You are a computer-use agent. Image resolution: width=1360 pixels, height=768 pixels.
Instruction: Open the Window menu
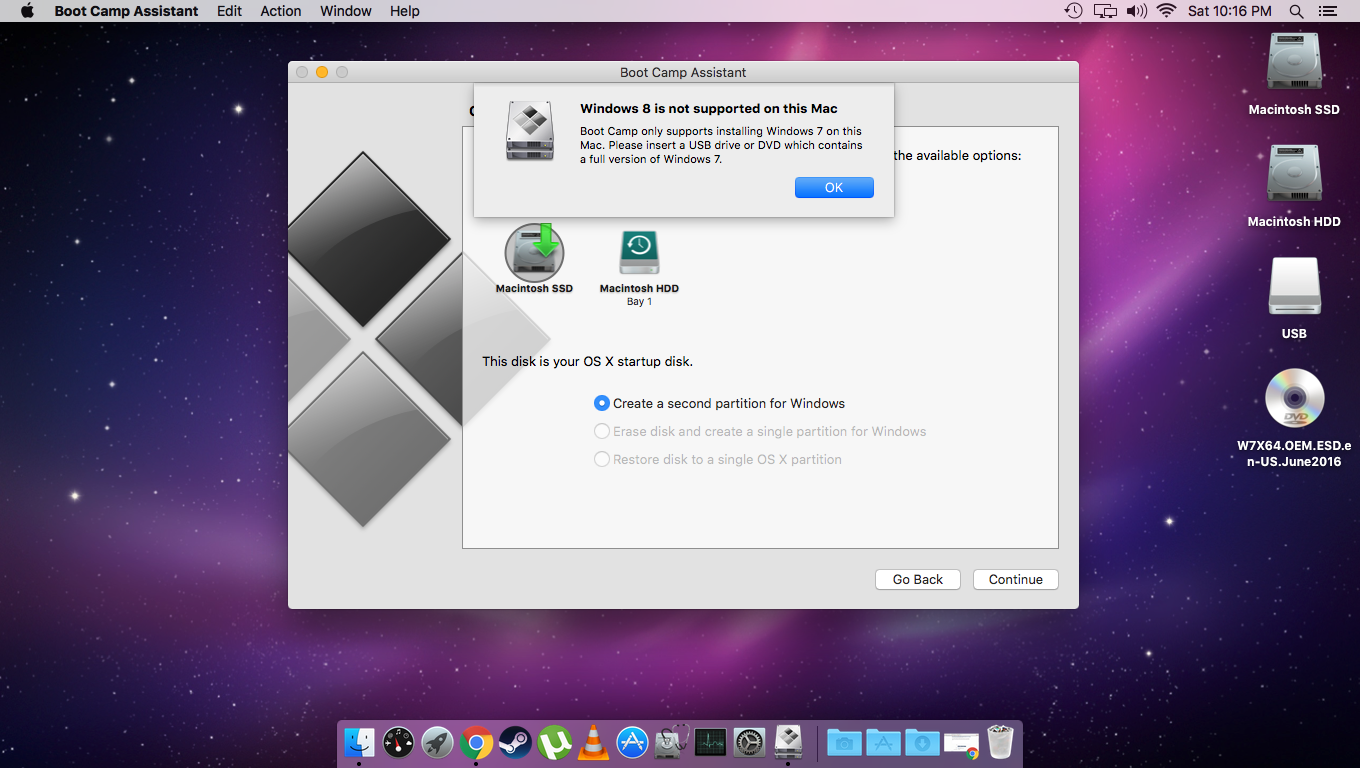point(346,11)
